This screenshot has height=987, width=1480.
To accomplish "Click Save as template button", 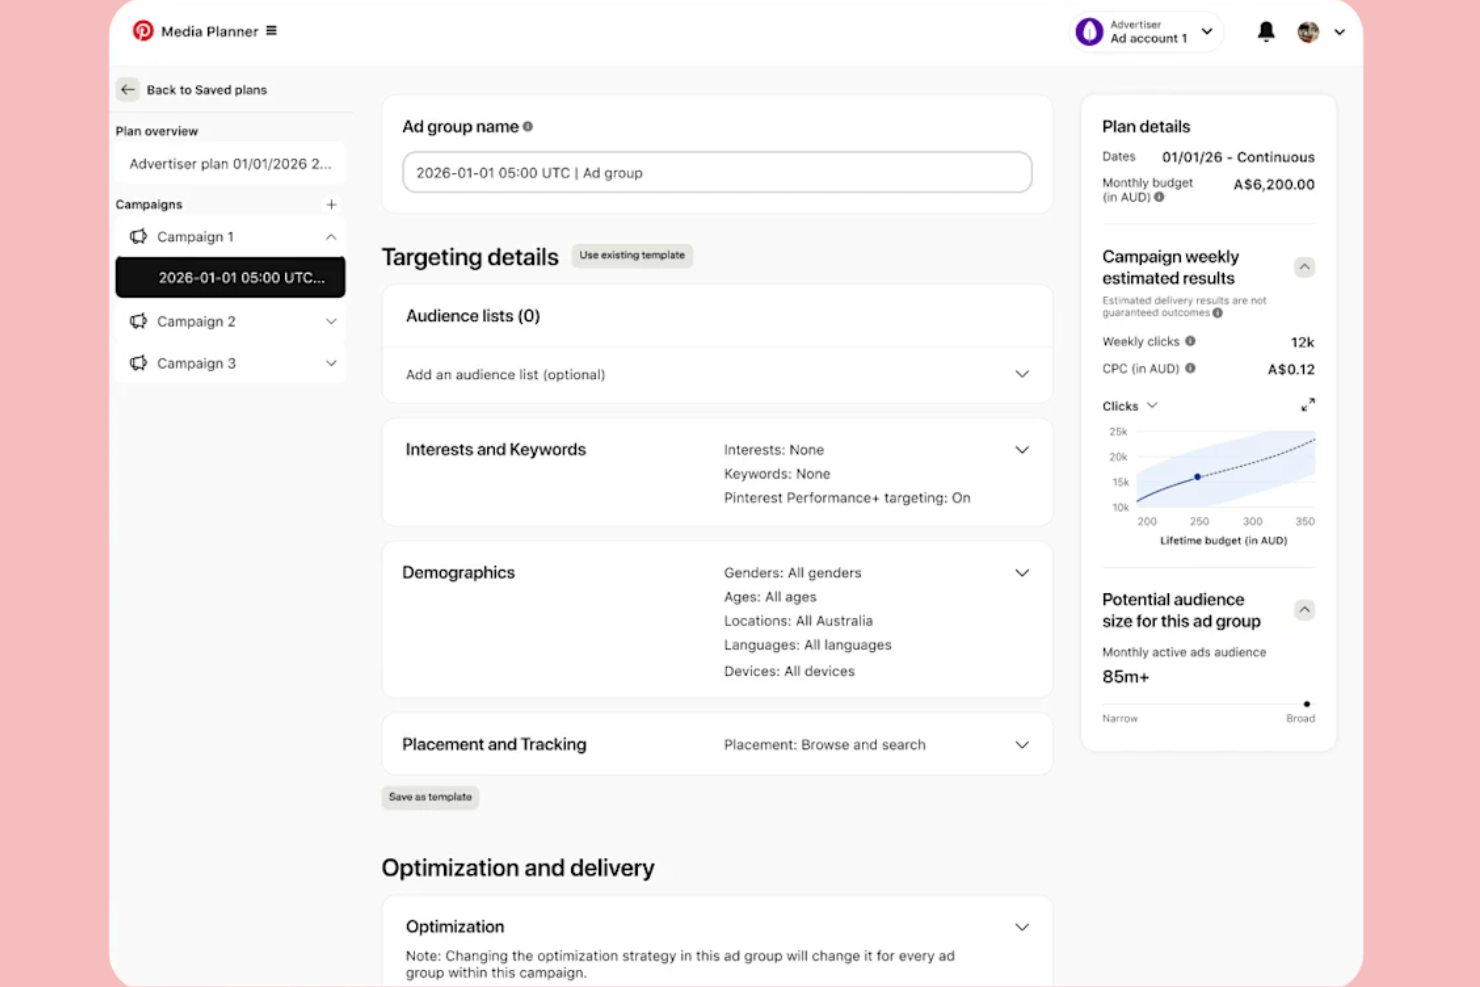I will [x=430, y=797].
